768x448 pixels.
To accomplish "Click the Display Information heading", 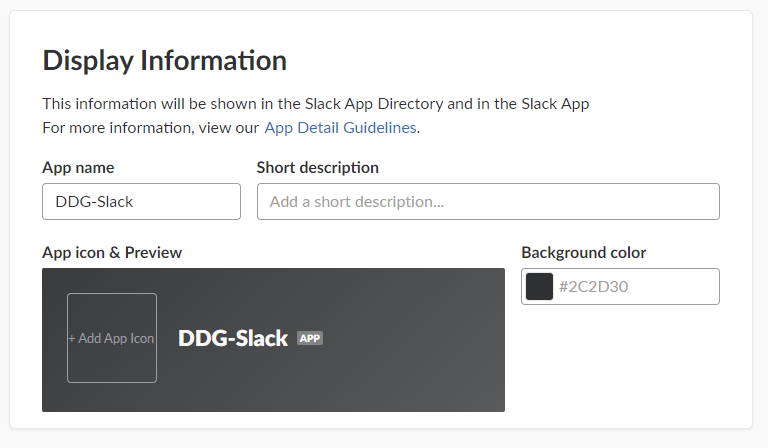I will pyautogui.click(x=165, y=61).
